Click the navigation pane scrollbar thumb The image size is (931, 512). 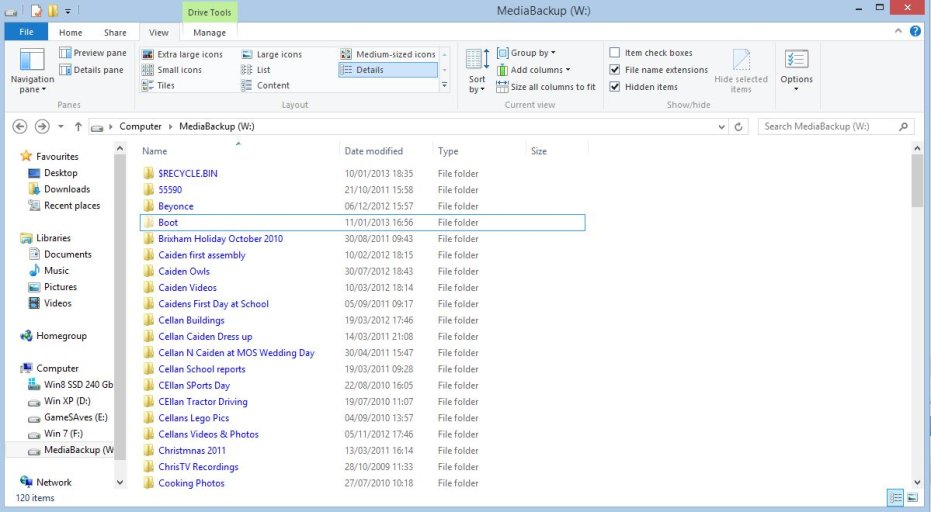coord(119,307)
